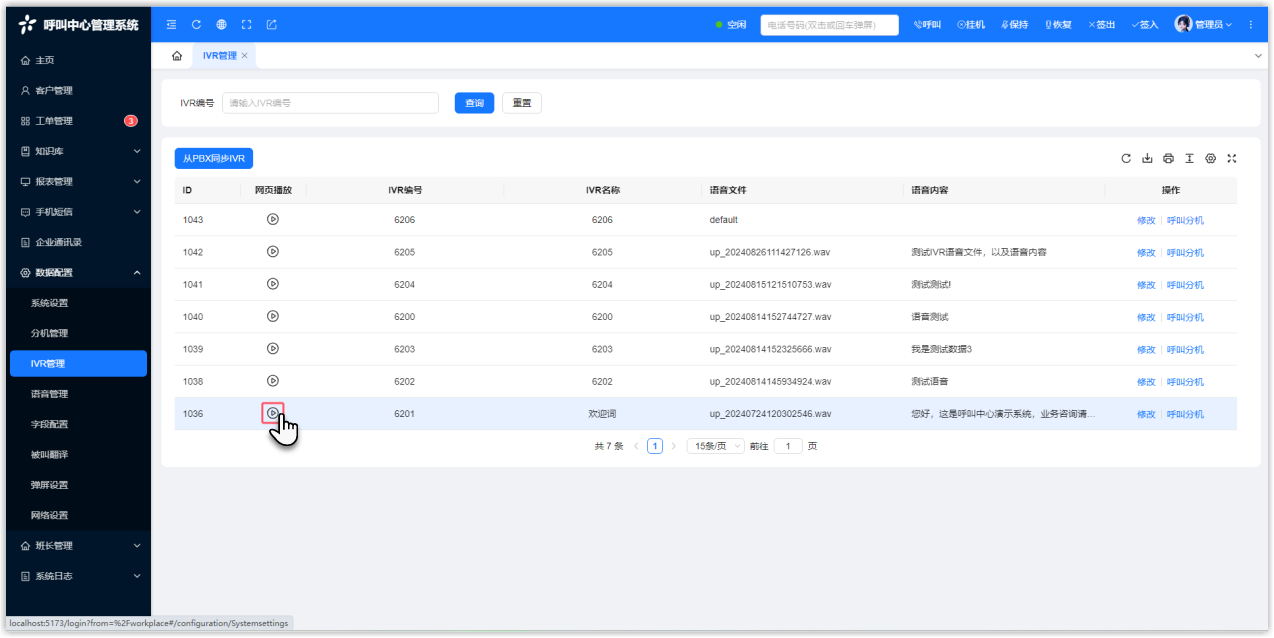1274x638 pixels.
Task: Adjust table row density icon
Action: (x=1189, y=159)
